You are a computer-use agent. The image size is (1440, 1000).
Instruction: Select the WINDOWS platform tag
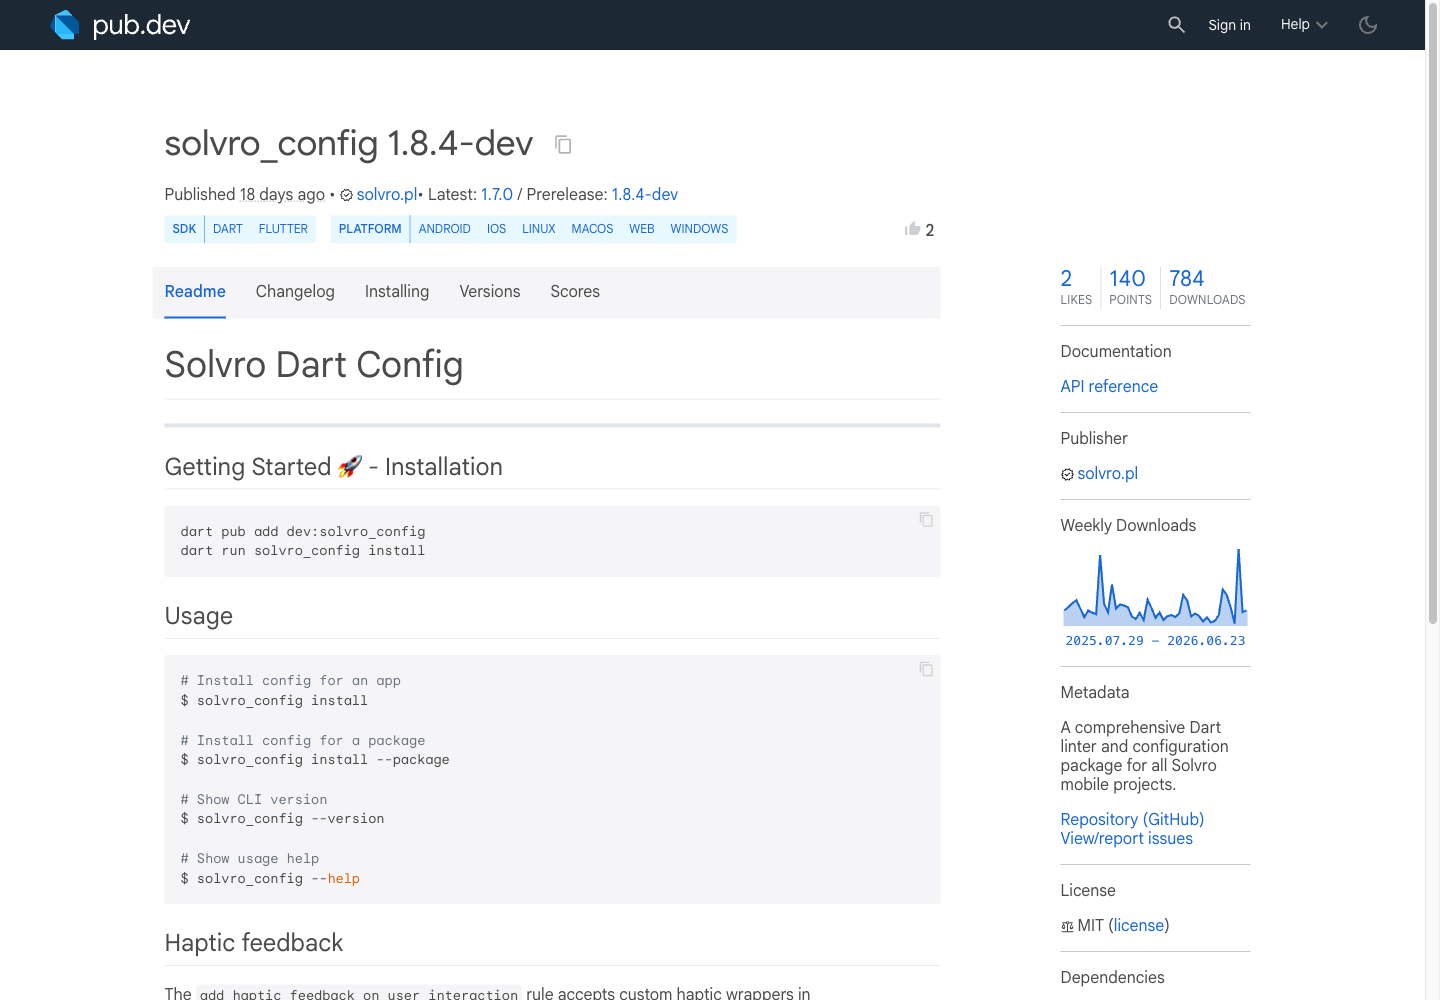(700, 229)
